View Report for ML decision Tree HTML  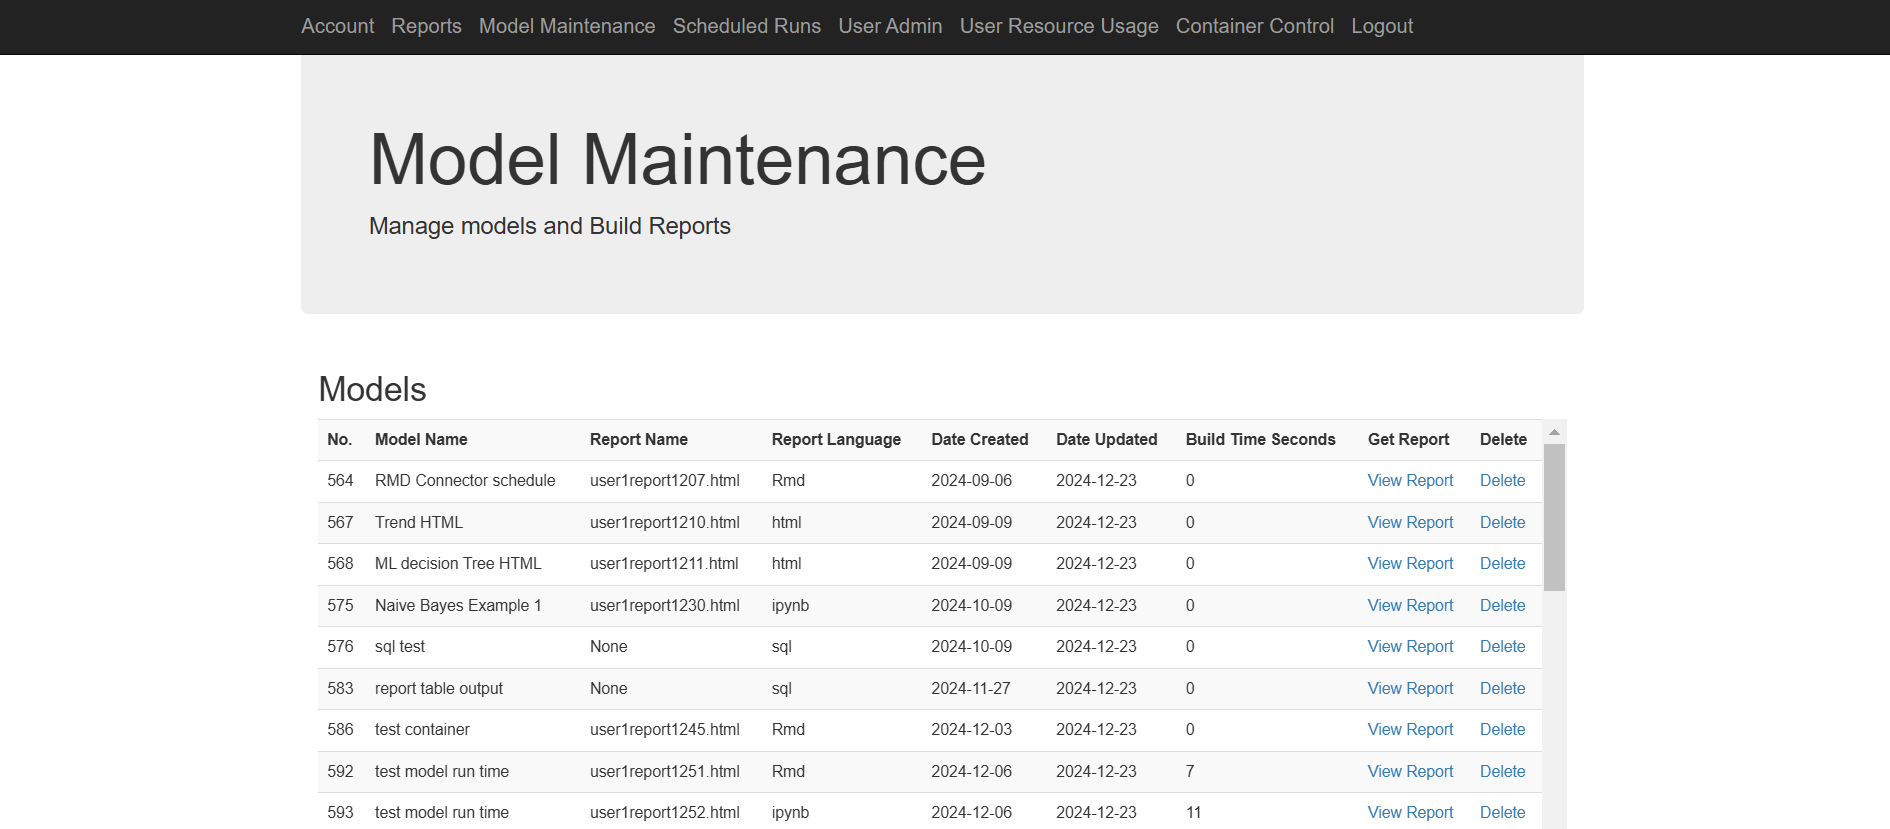1409,564
